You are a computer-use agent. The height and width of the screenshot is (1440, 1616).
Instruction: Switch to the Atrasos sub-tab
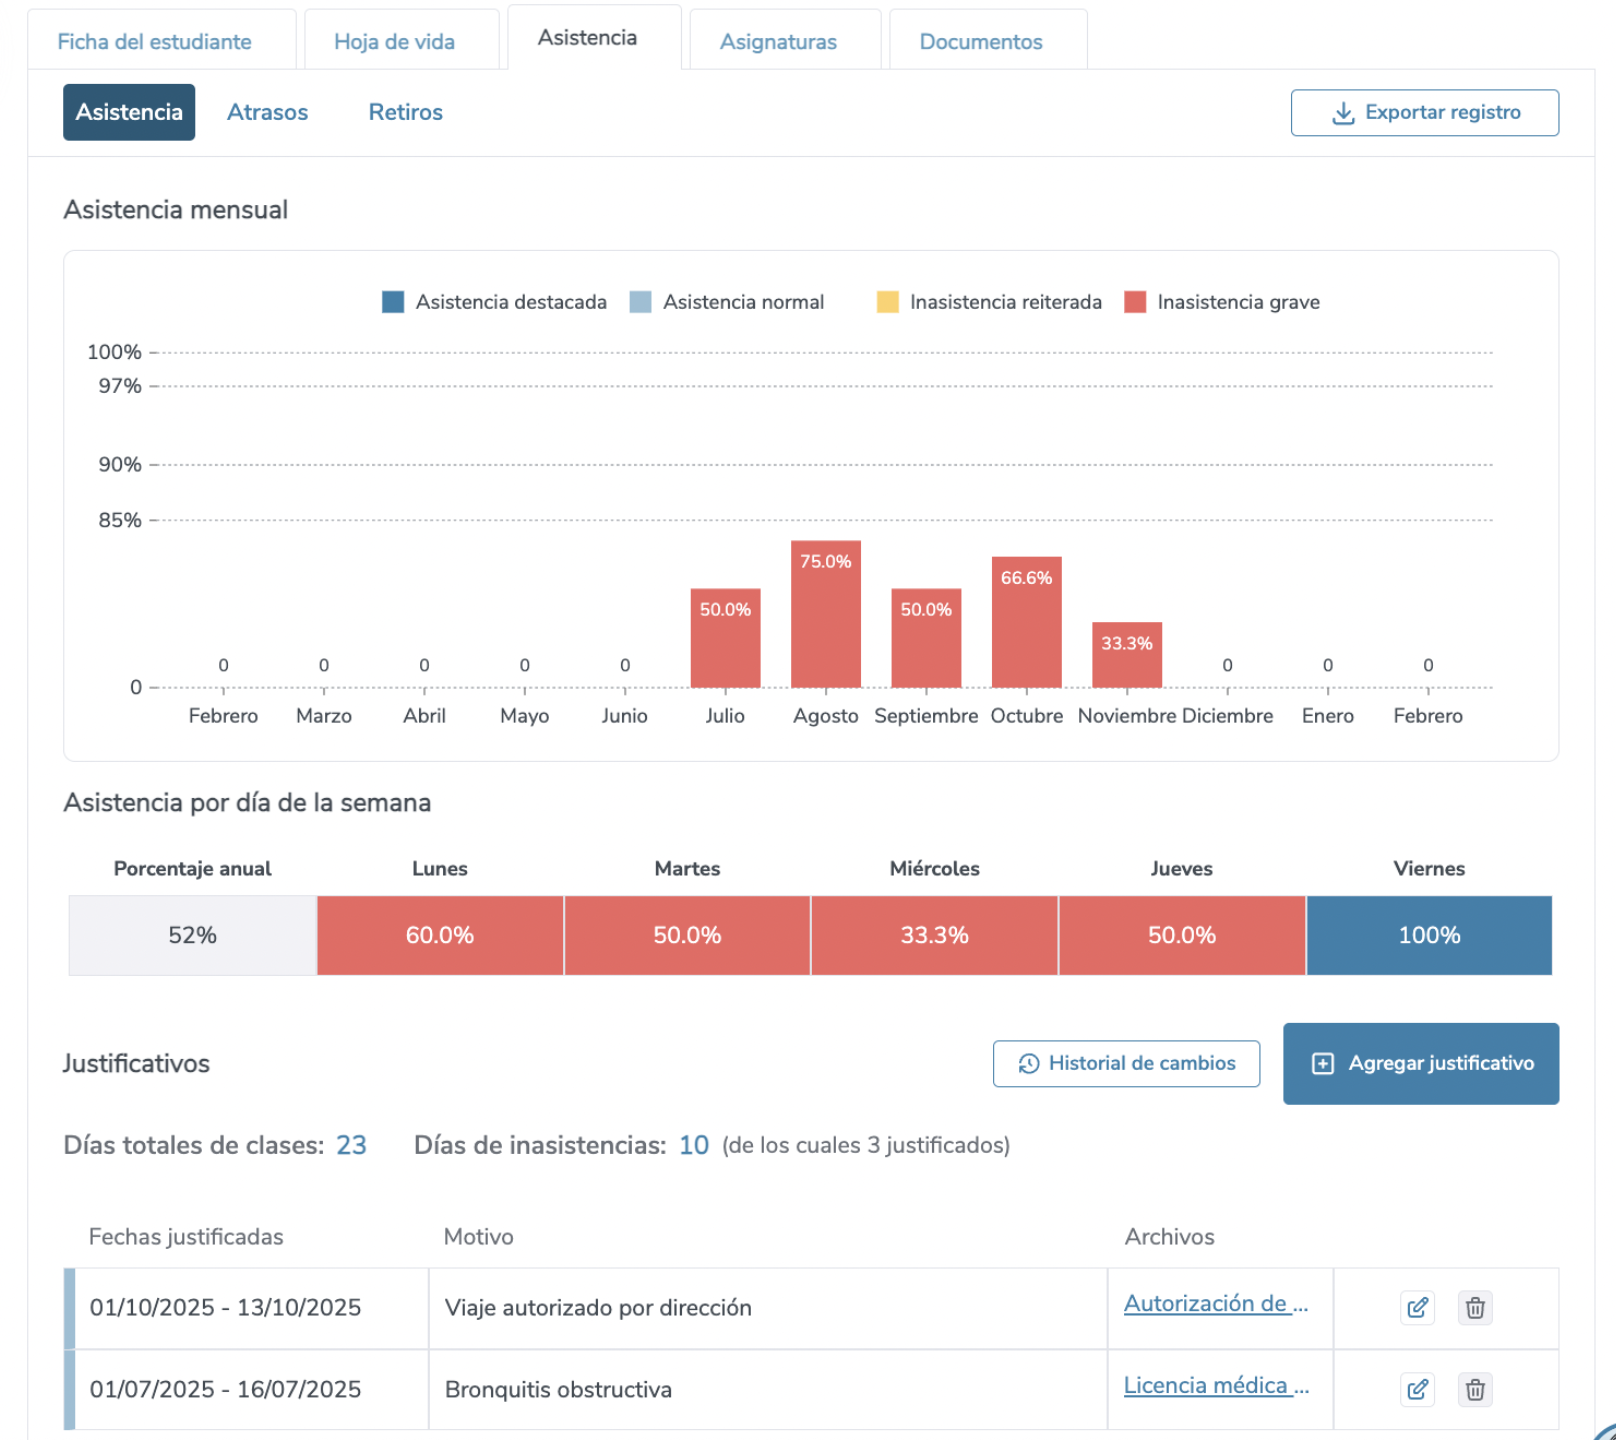[x=267, y=112]
